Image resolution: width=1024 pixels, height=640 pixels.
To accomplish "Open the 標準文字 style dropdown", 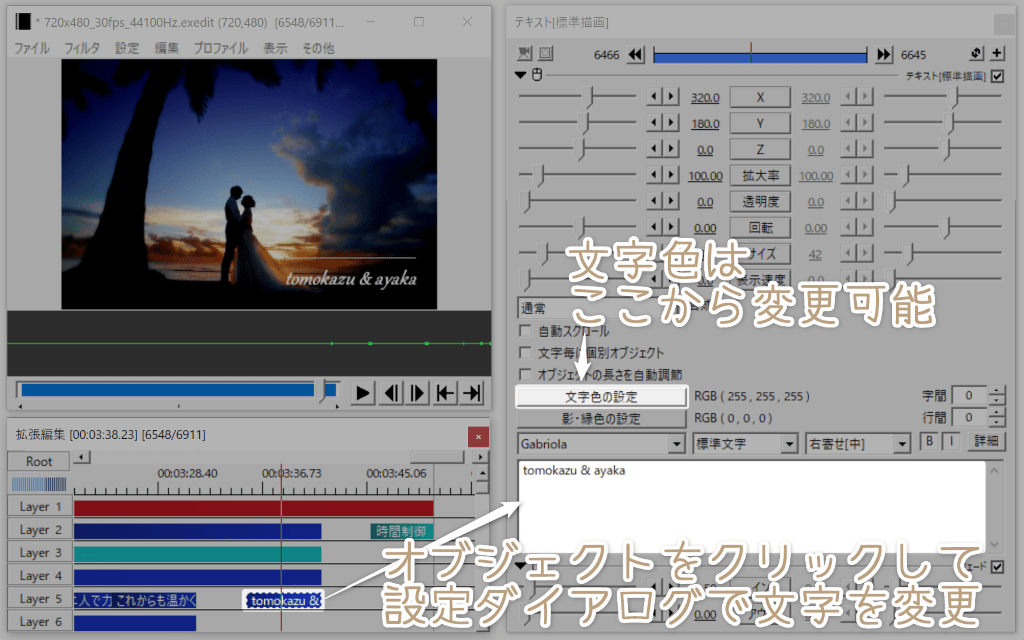I will [x=790, y=442].
